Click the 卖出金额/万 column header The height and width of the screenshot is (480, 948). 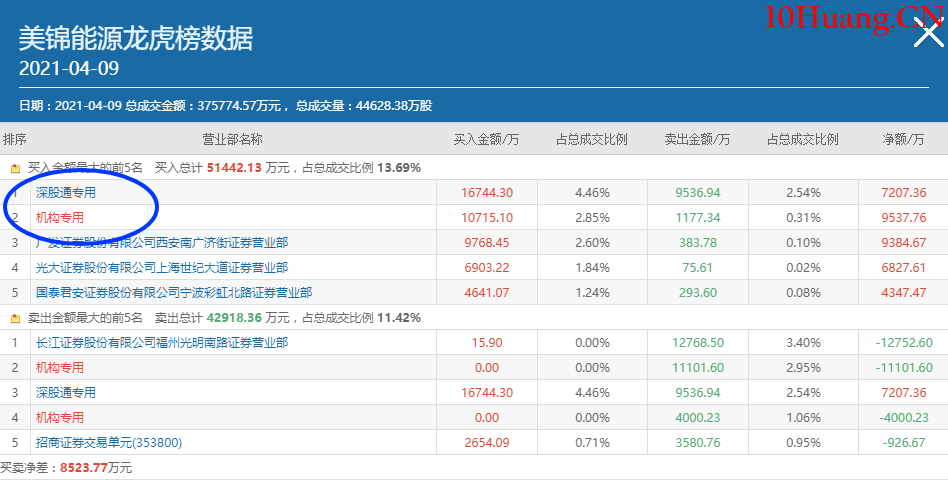[697, 140]
